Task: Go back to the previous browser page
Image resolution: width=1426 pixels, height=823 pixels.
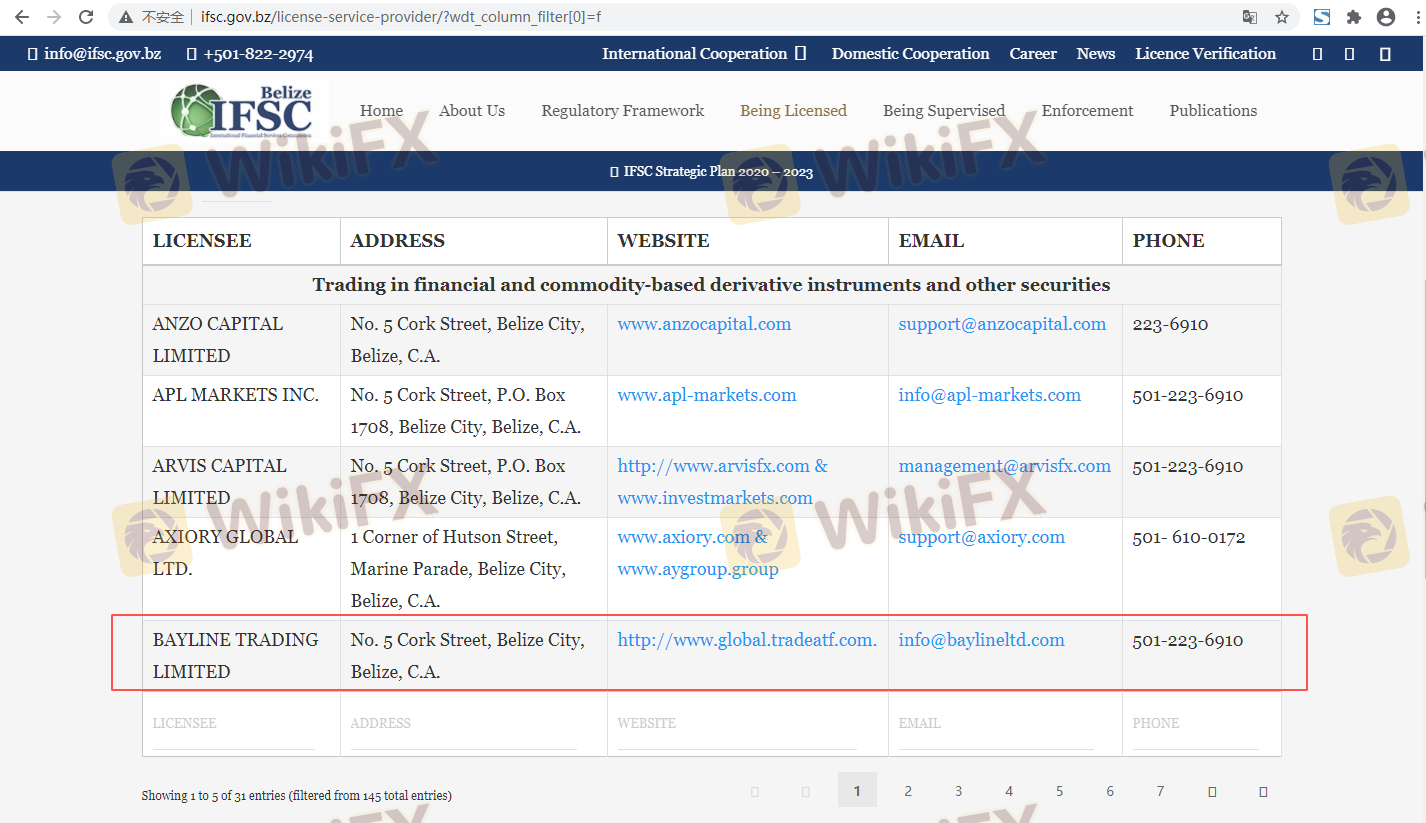Action: [x=22, y=17]
